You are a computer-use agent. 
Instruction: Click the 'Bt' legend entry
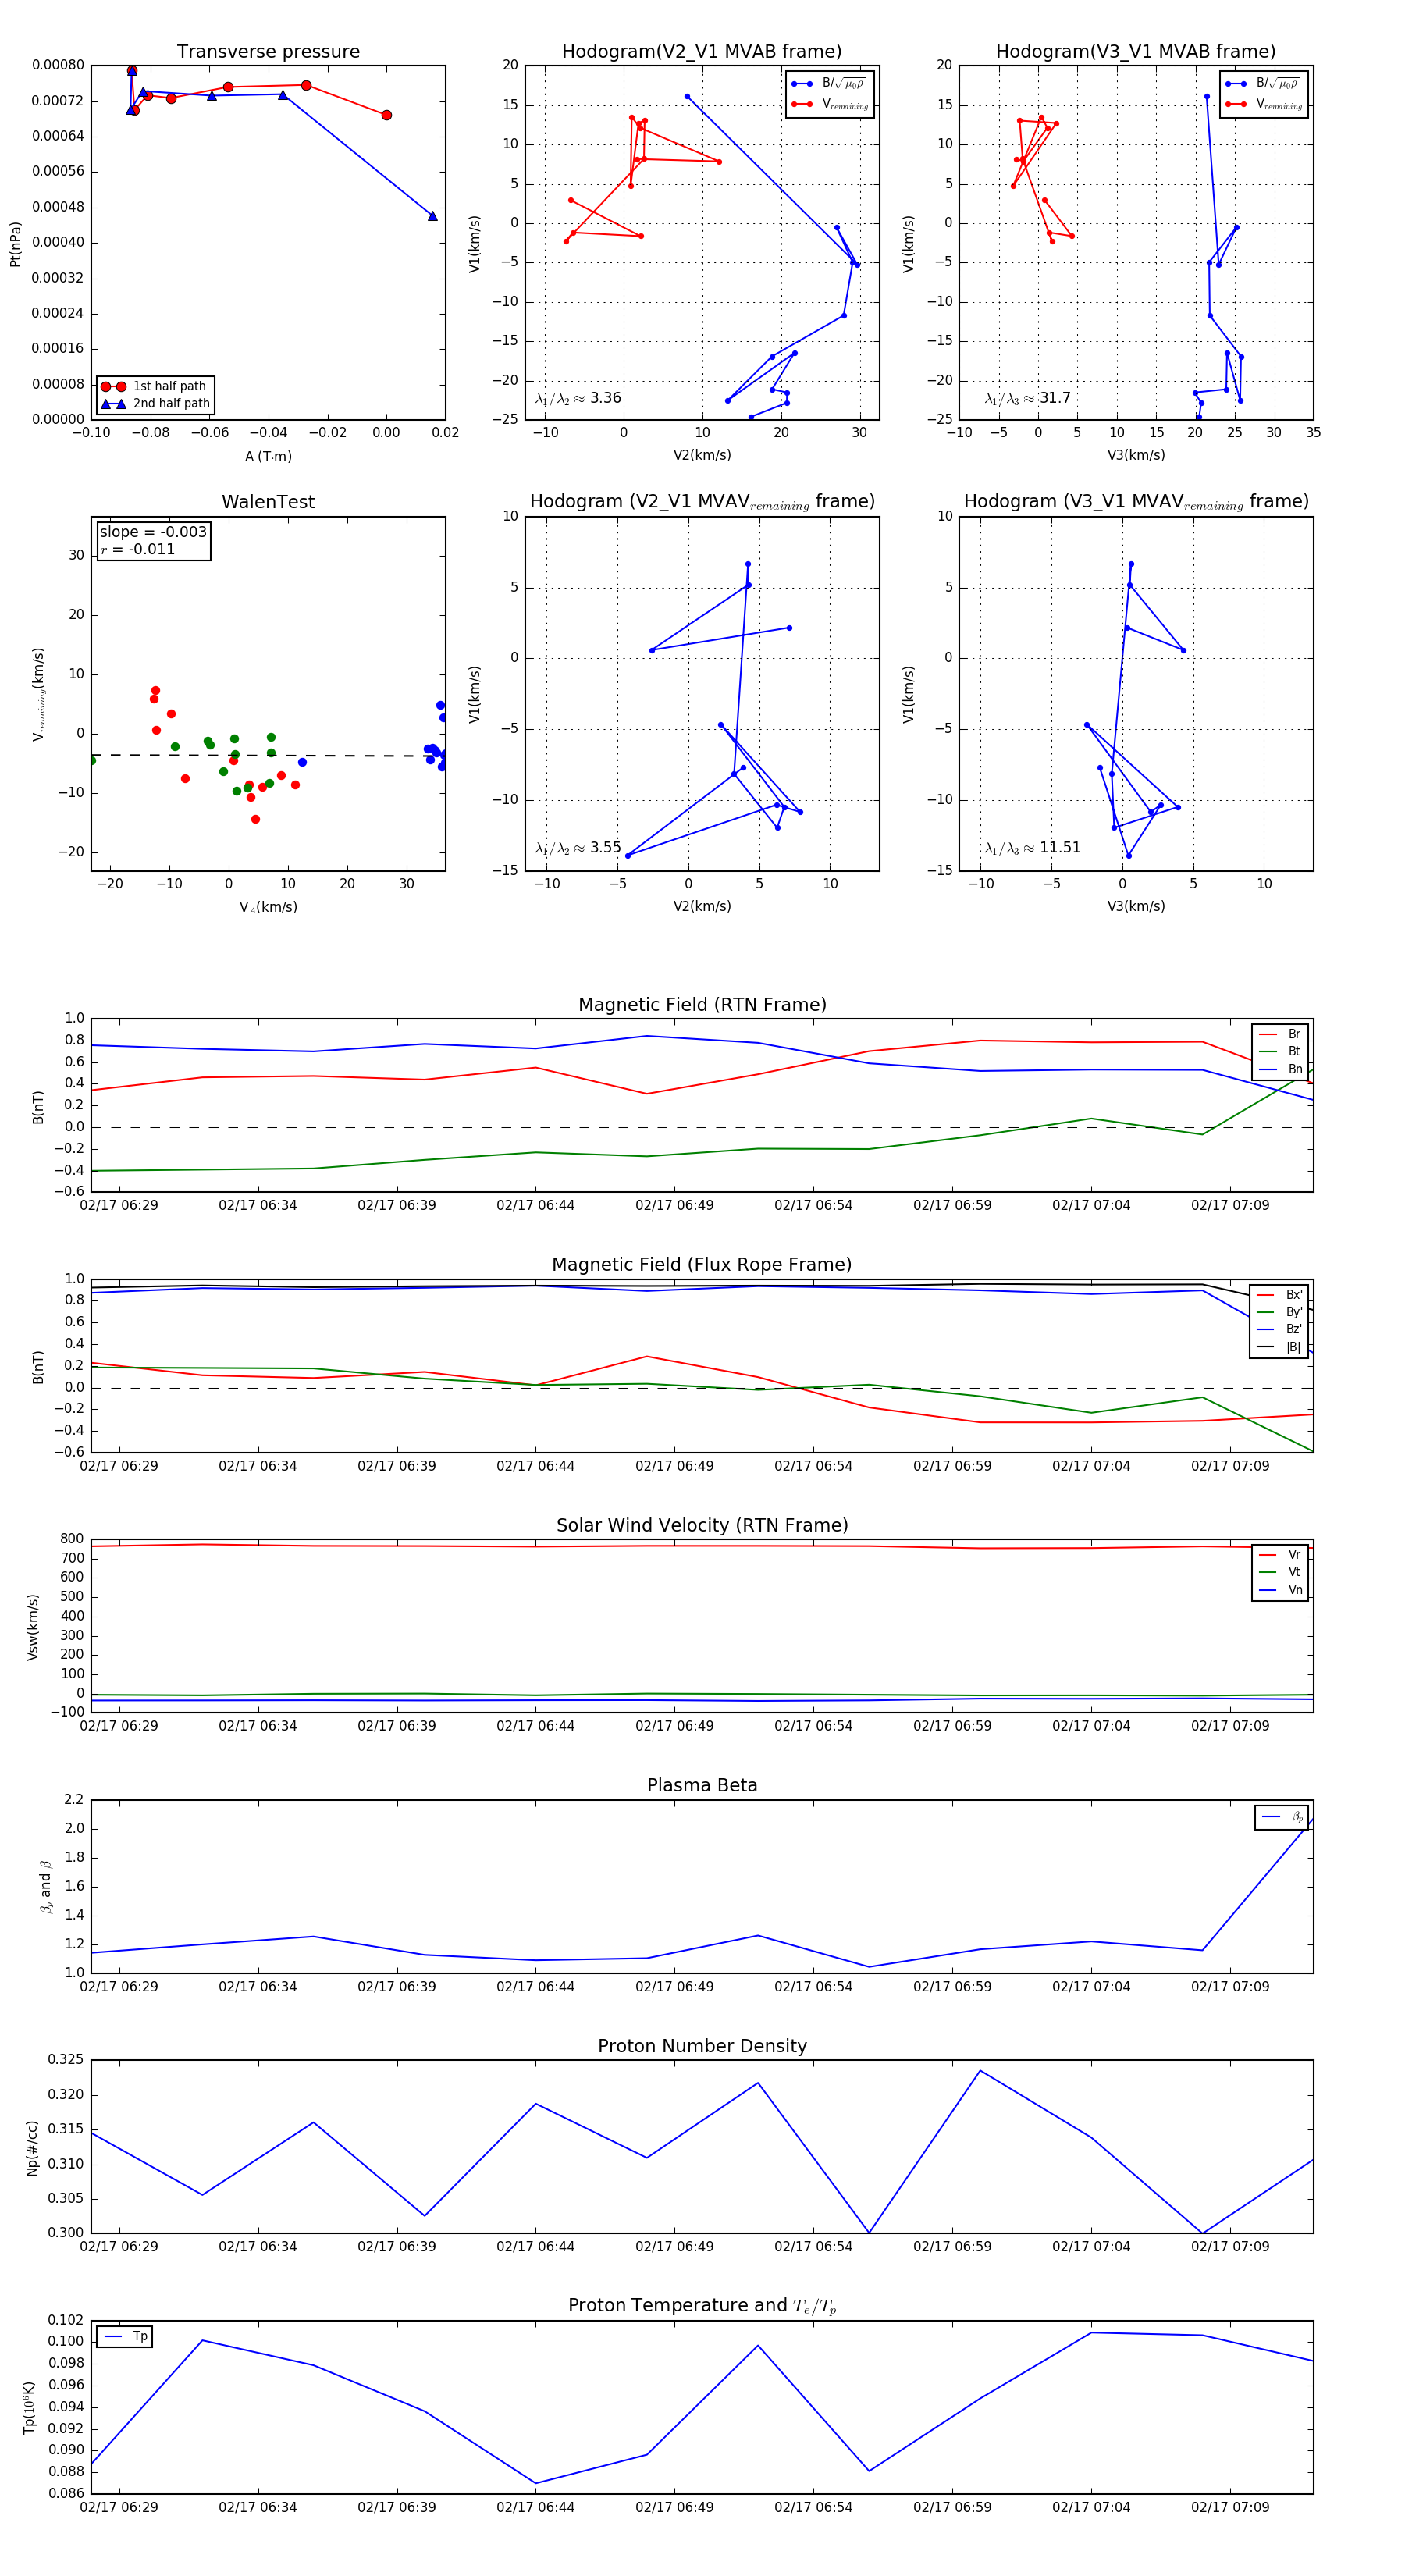coord(1280,1051)
